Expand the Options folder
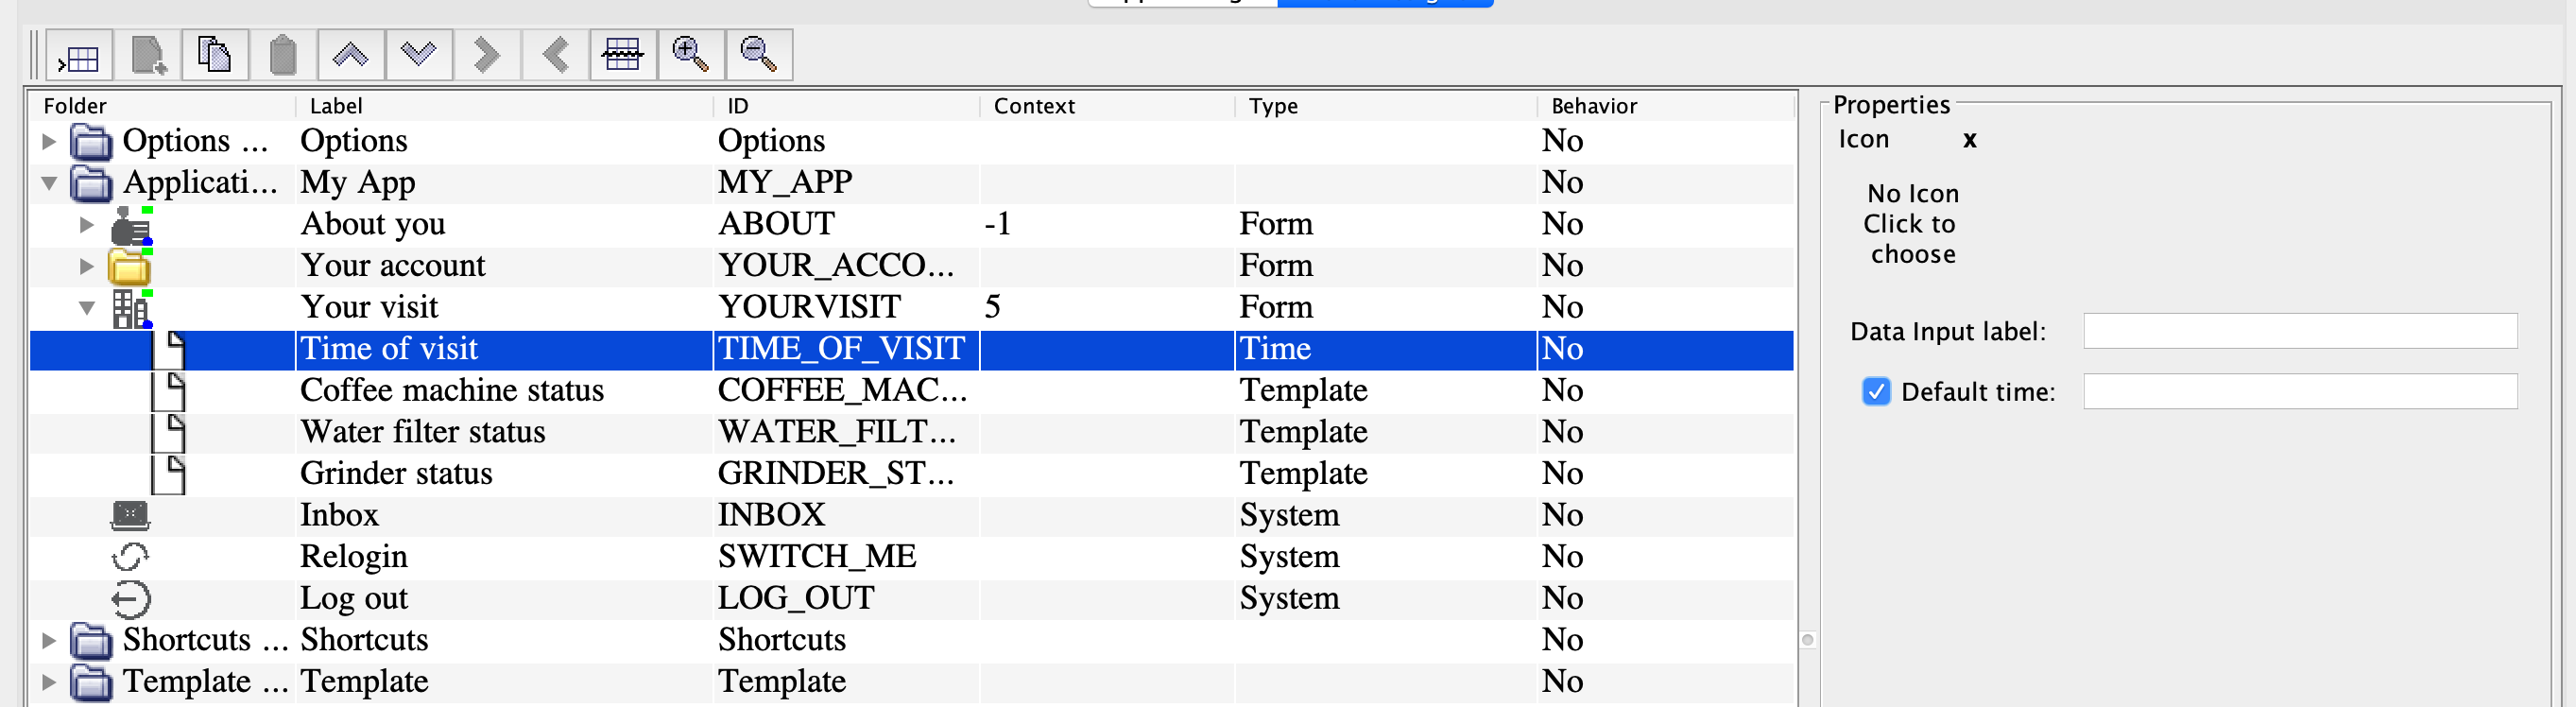The image size is (2576, 707). (48, 142)
